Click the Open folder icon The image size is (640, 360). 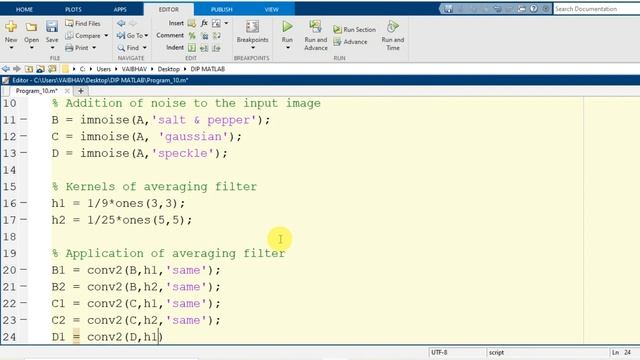31,27
